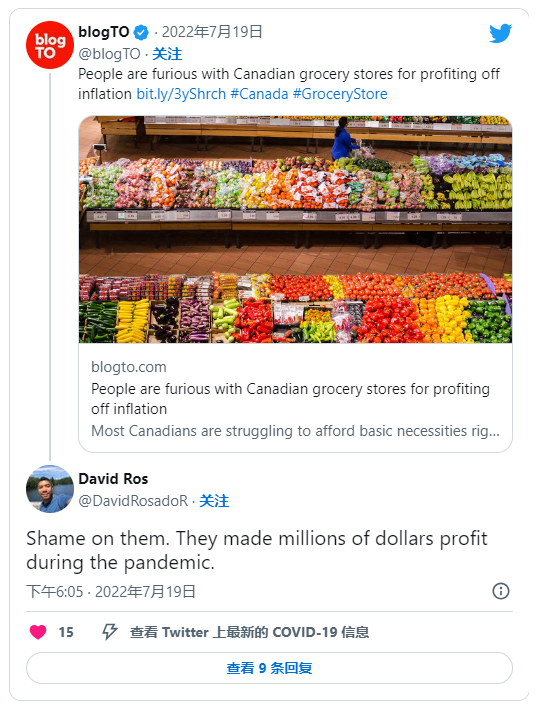Follow David Ros via the 关注 link
This screenshot has width=544, height=706.
coord(214,501)
